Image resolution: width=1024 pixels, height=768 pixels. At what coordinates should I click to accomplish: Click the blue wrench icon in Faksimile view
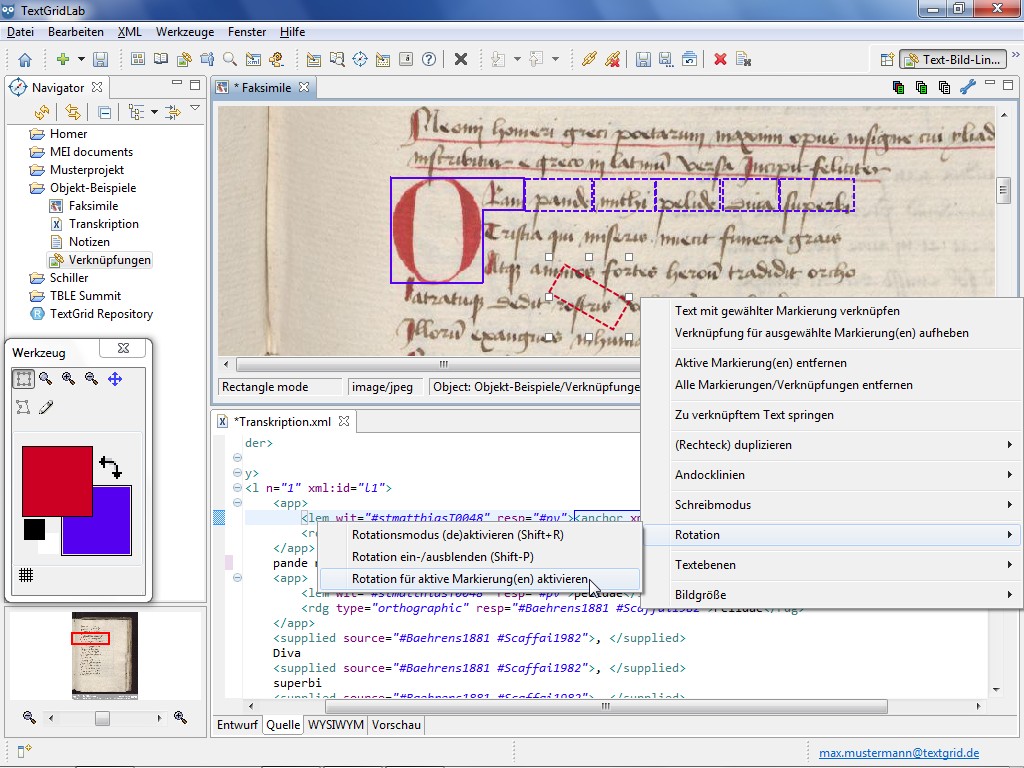(x=967, y=88)
